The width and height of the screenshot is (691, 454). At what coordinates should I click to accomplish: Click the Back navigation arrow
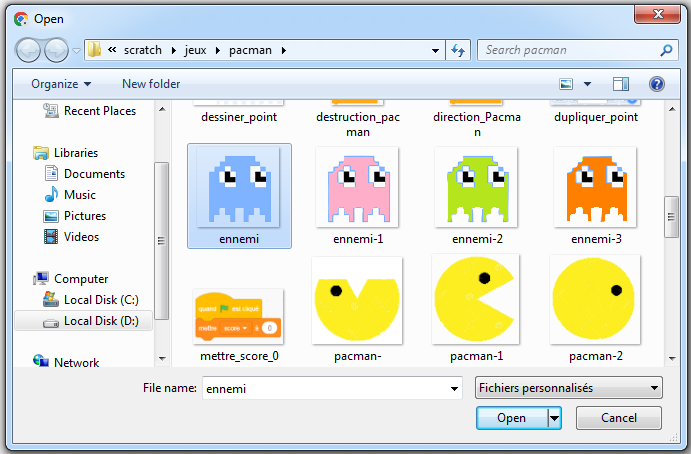(x=28, y=50)
